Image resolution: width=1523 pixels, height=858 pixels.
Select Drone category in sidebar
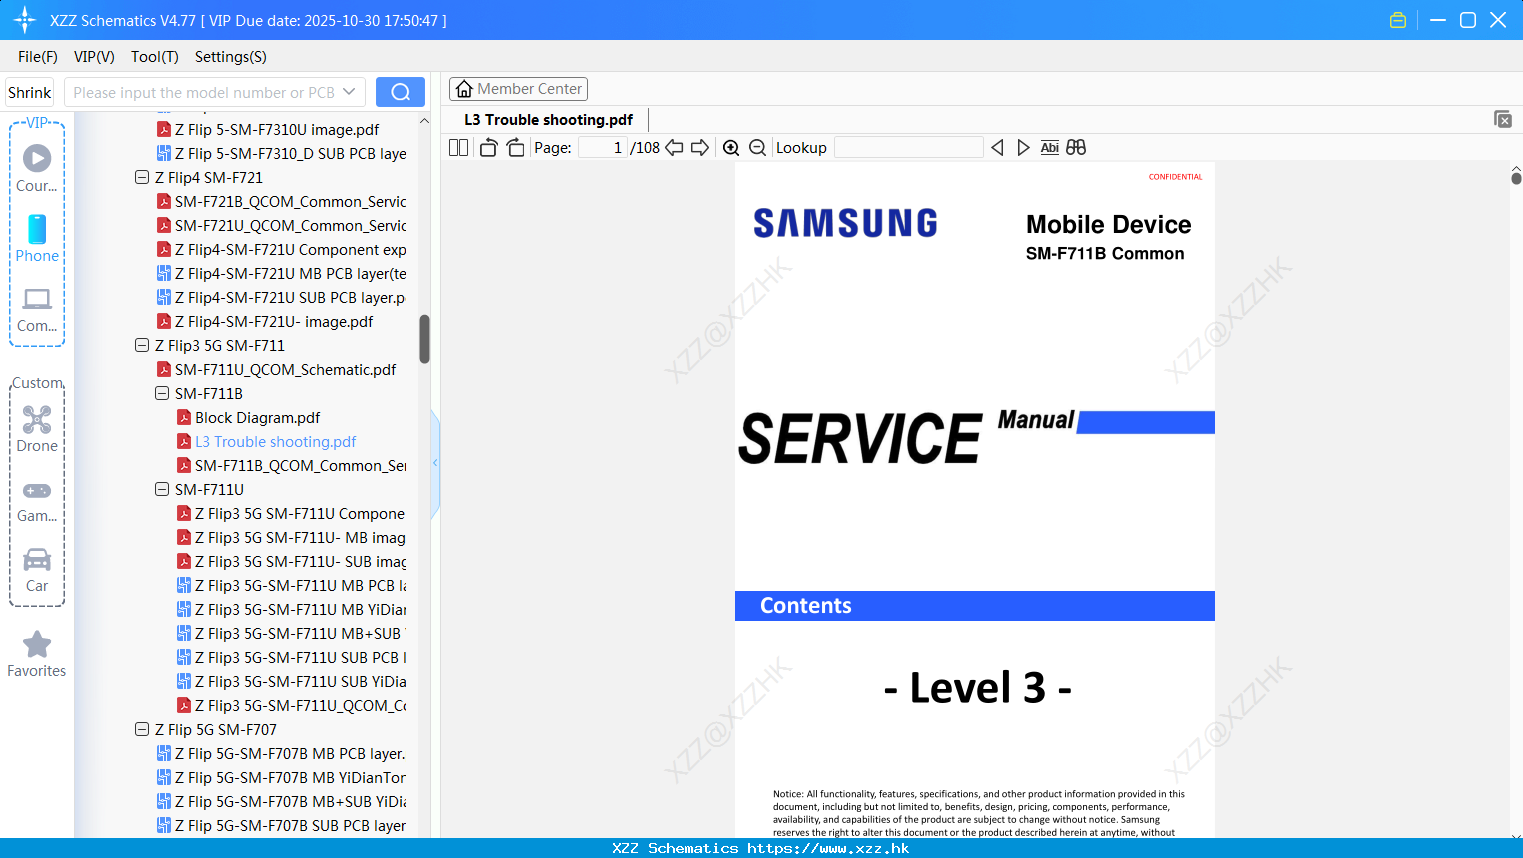tap(37, 429)
